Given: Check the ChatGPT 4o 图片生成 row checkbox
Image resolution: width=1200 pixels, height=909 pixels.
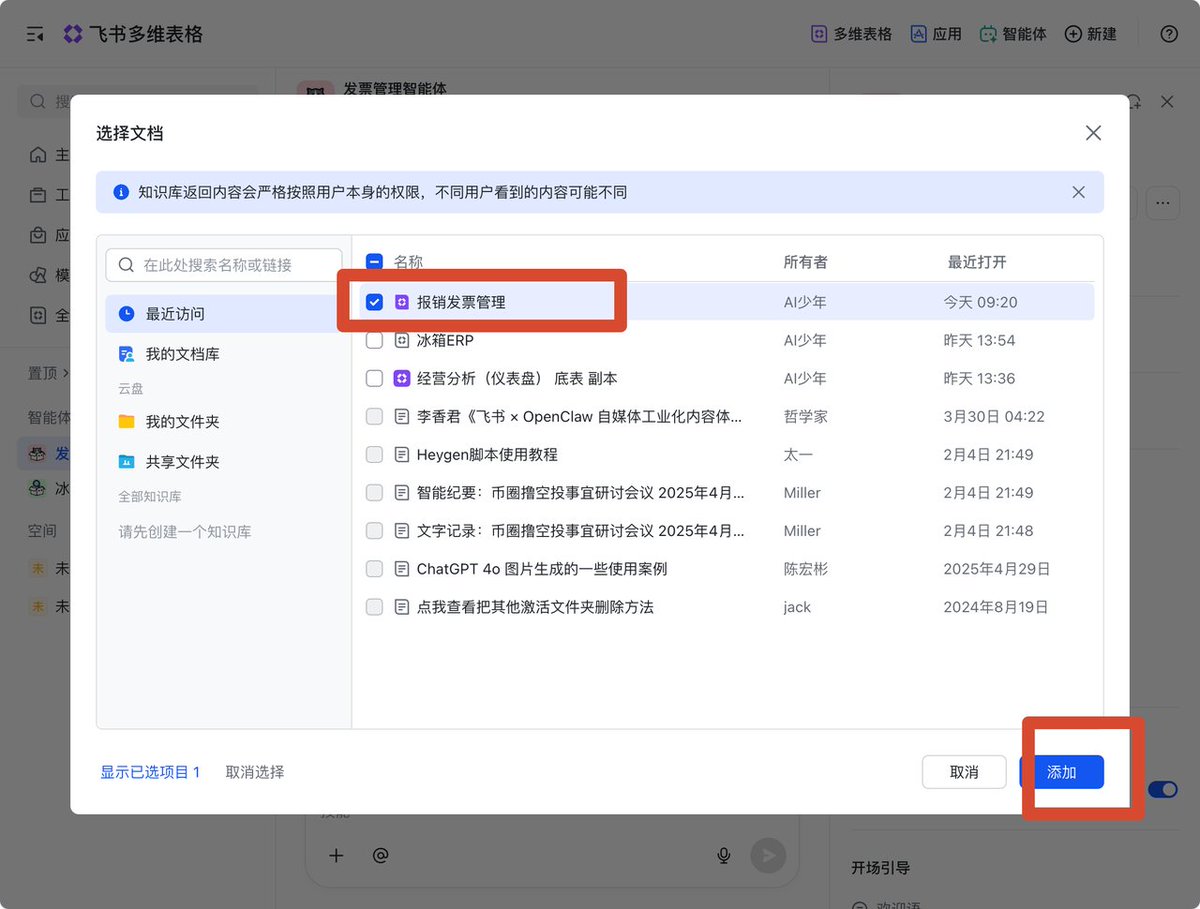Looking at the screenshot, I should (374, 568).
